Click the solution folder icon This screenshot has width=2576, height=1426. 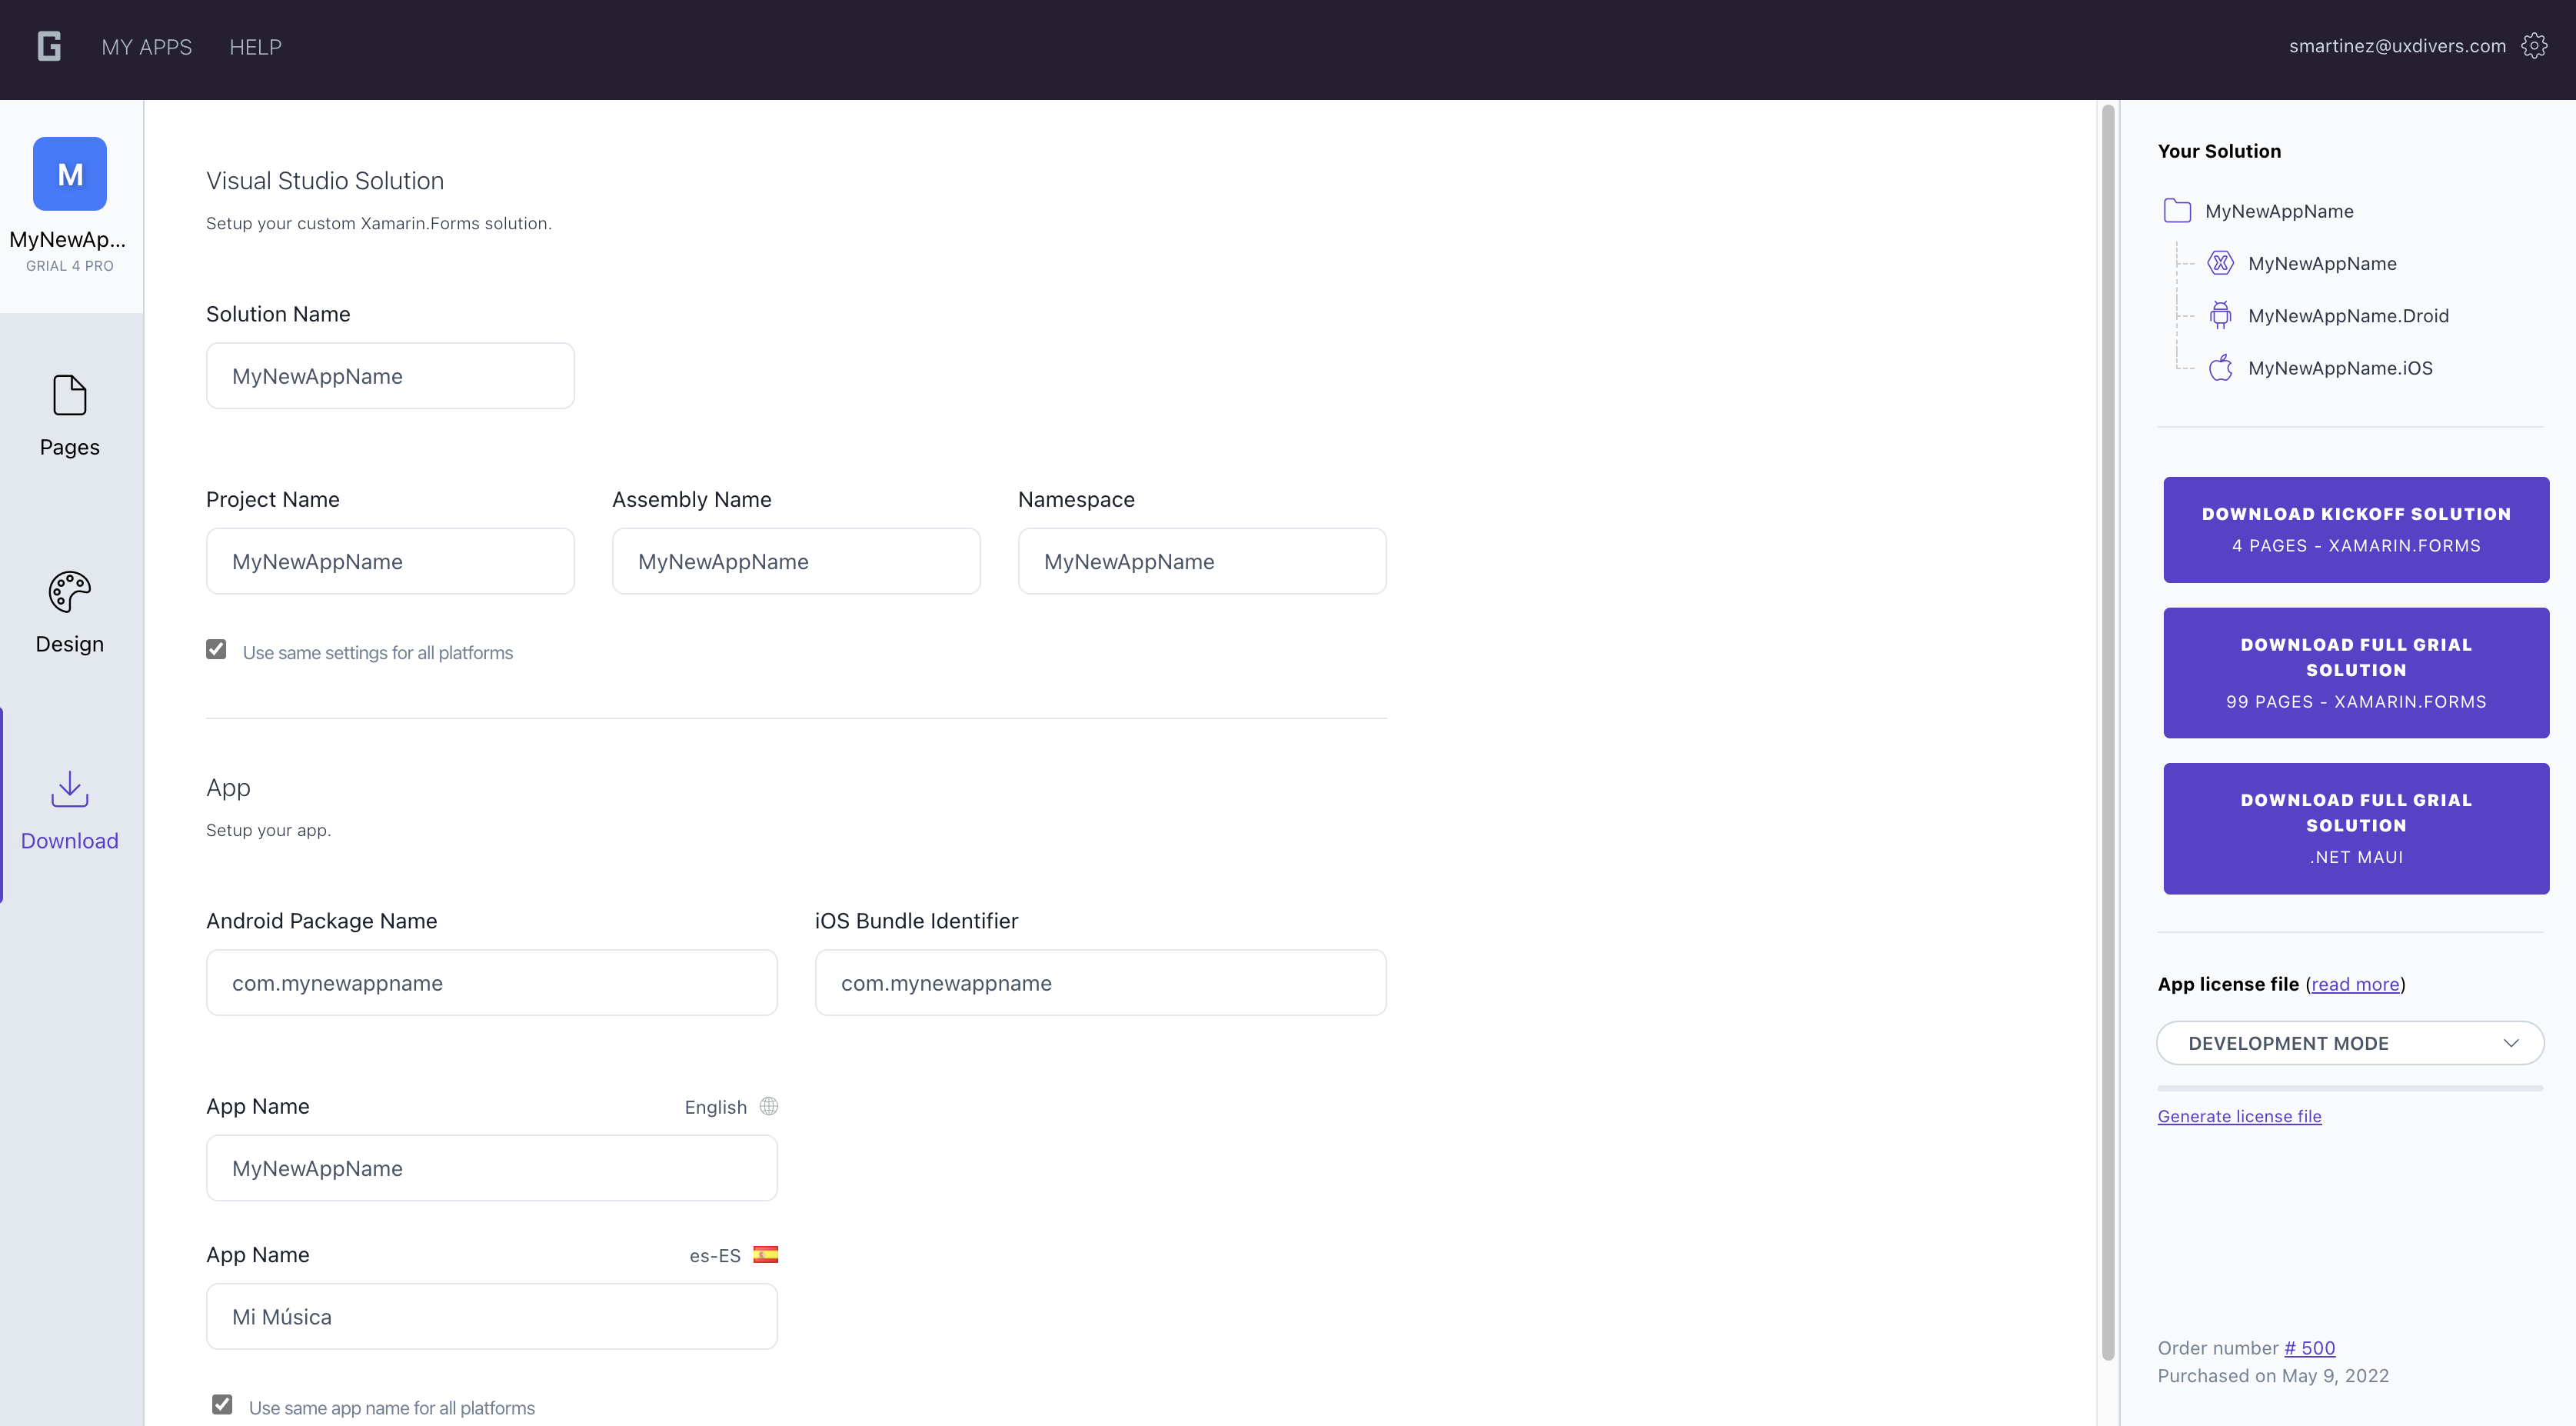2177,211
